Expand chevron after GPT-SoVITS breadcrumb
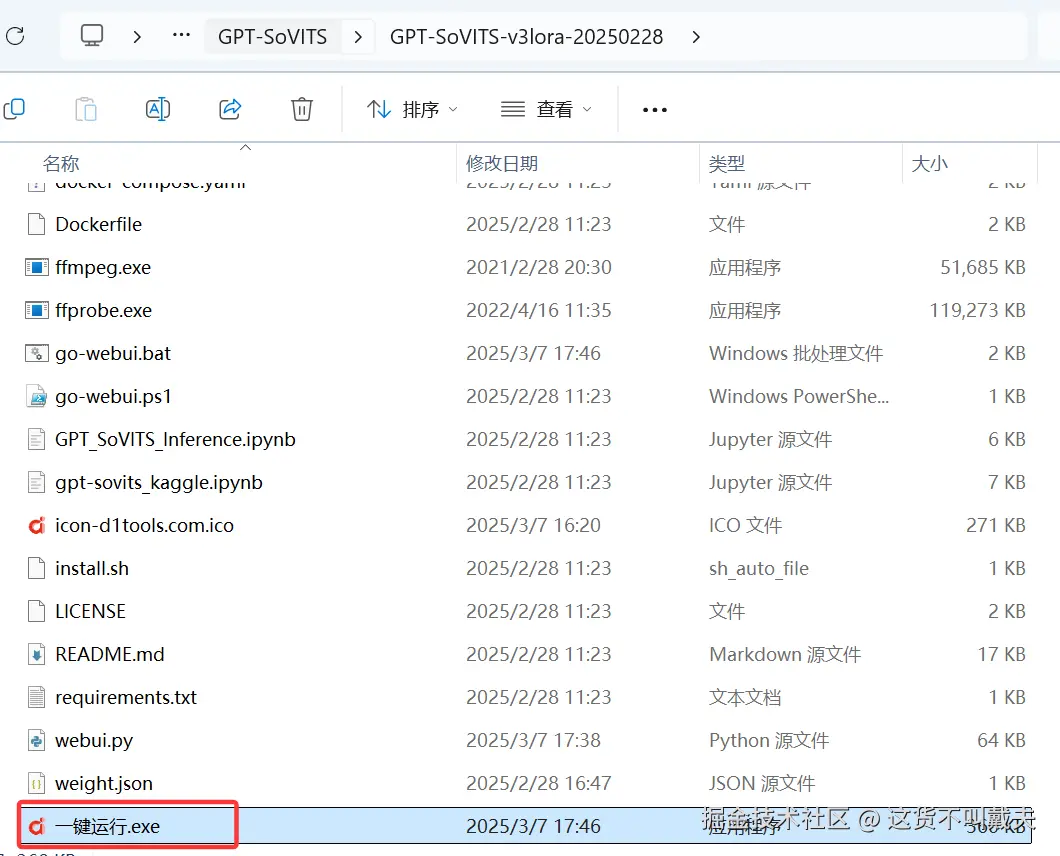The width and height of the screenshot is (1060, 856). 358,37
